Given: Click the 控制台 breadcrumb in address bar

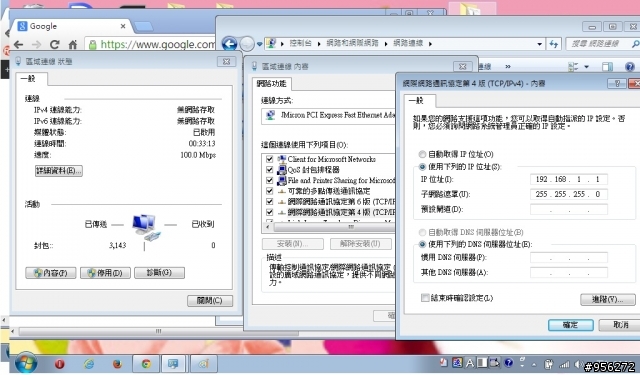Looking at the screenshot, I should pos(300,43).
